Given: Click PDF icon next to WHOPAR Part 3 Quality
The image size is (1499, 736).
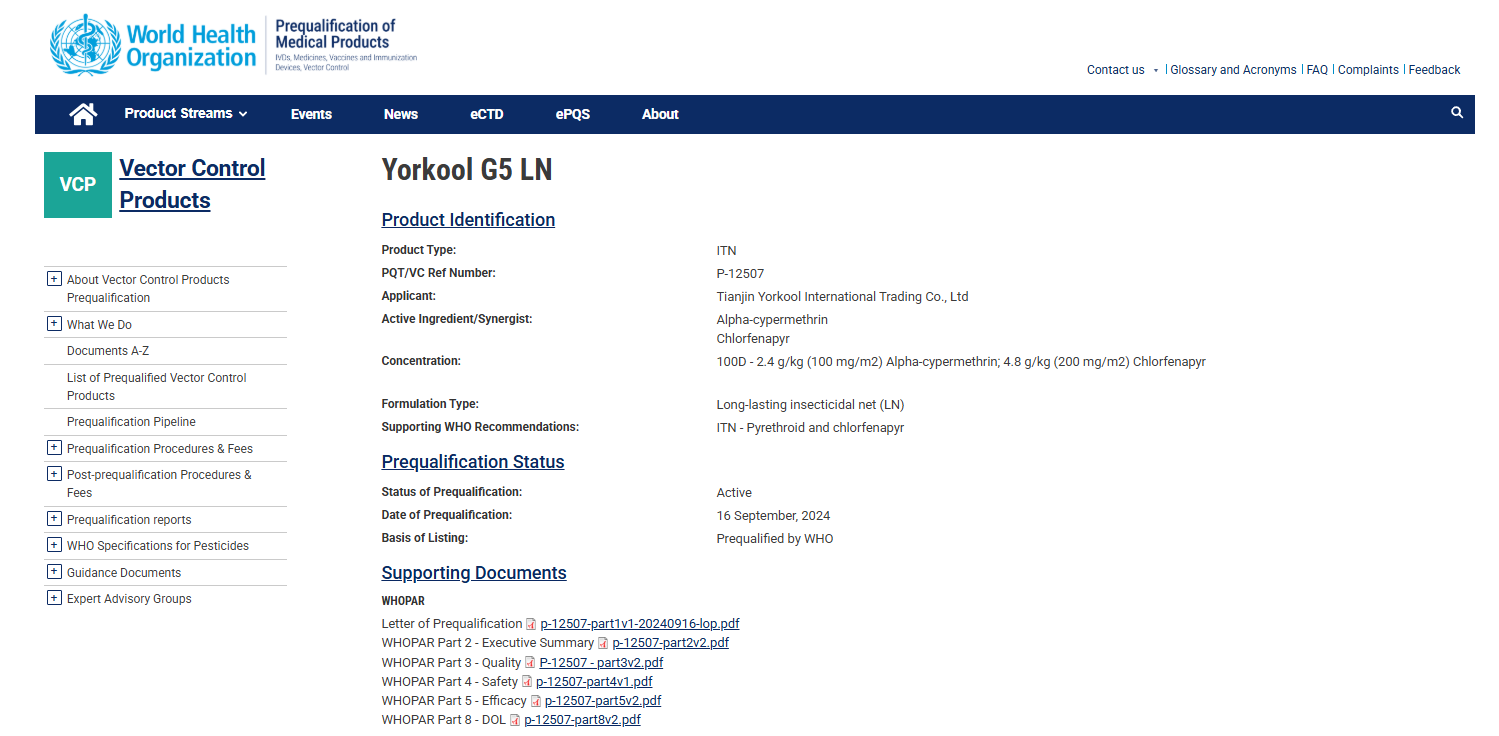Looking at the screenshot, I should pyautogui.click(x=529, y=663).
